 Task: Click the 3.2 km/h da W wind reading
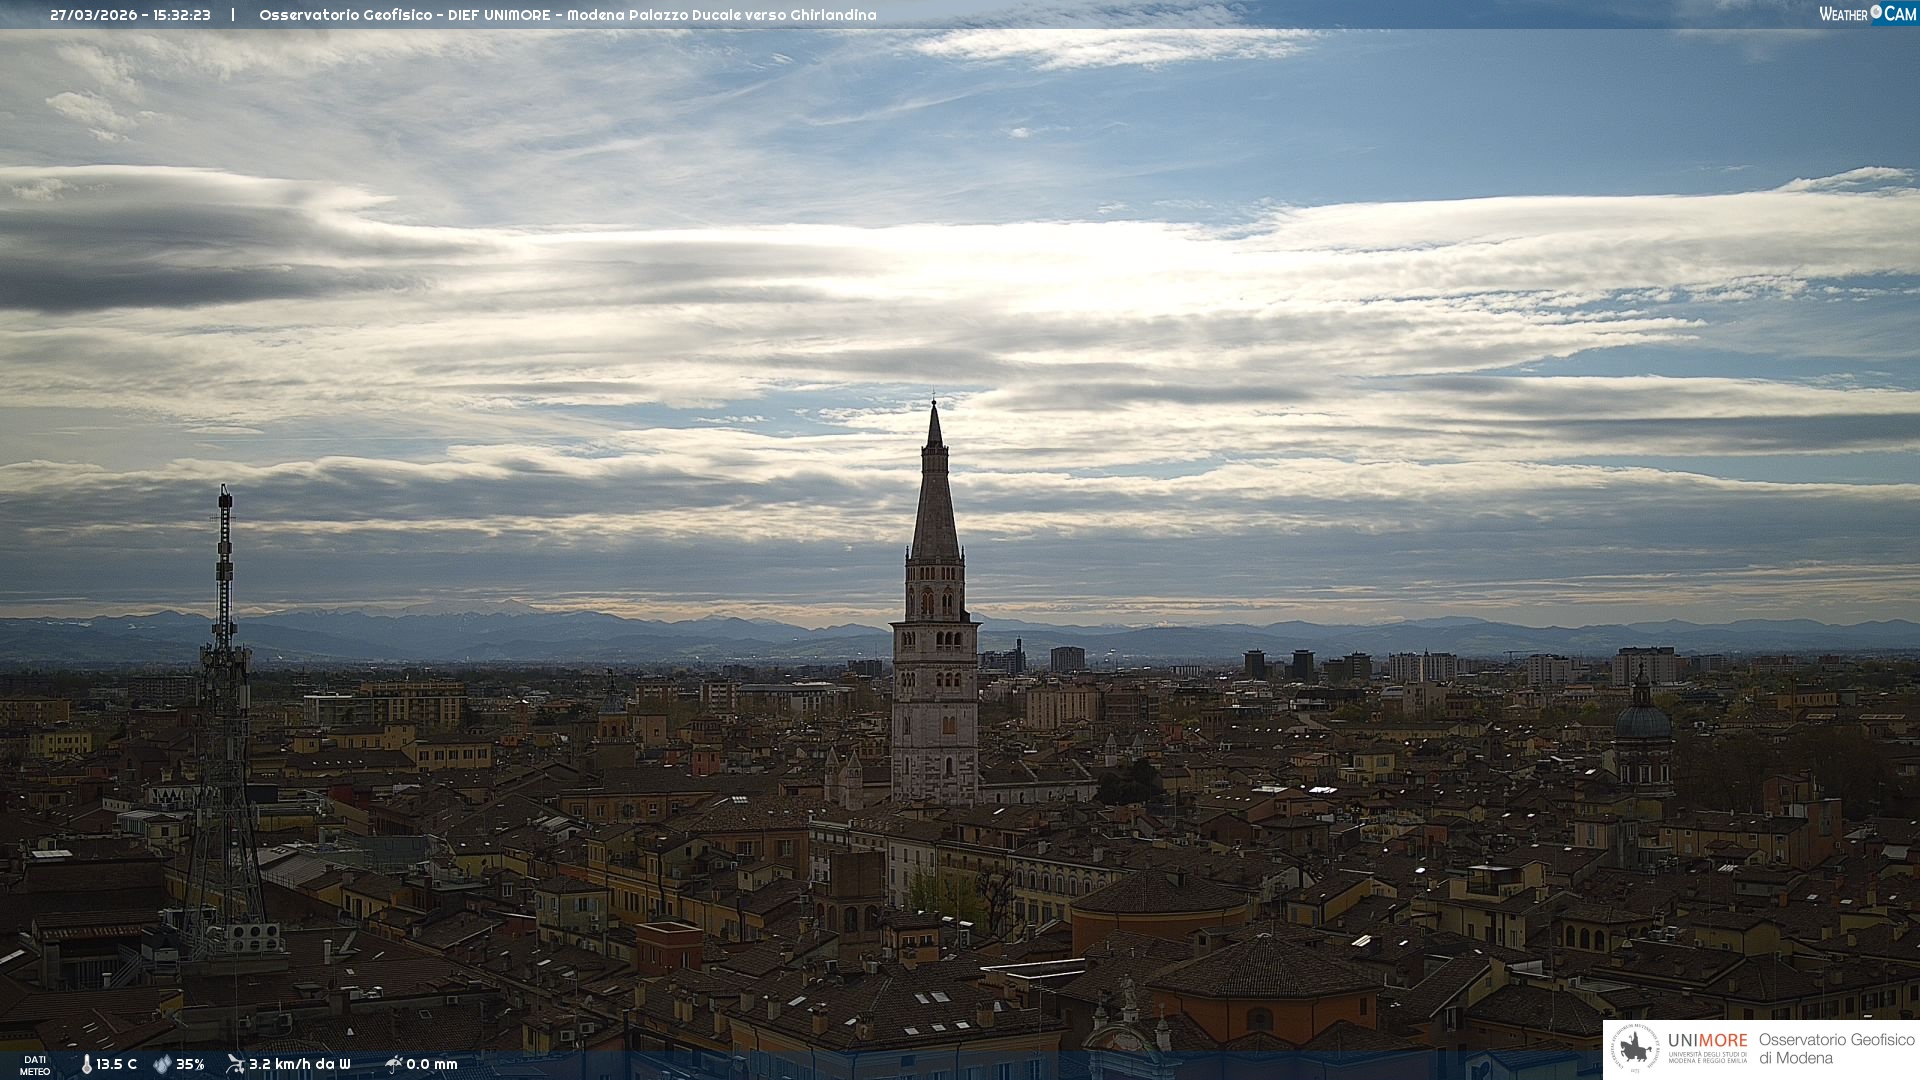tap(299, 1064)
